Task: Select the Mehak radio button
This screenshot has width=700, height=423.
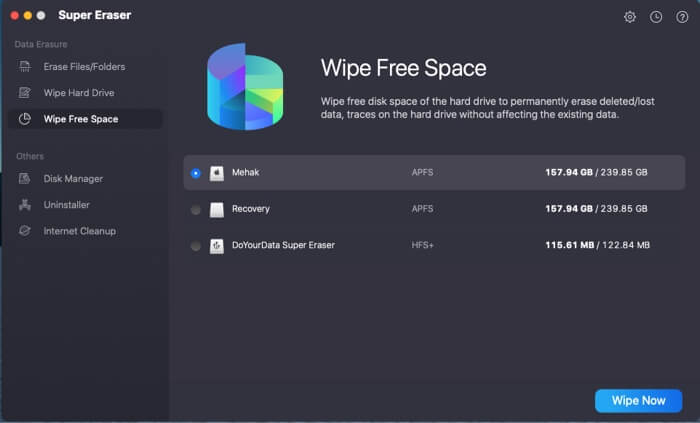Action: point(196,173)
